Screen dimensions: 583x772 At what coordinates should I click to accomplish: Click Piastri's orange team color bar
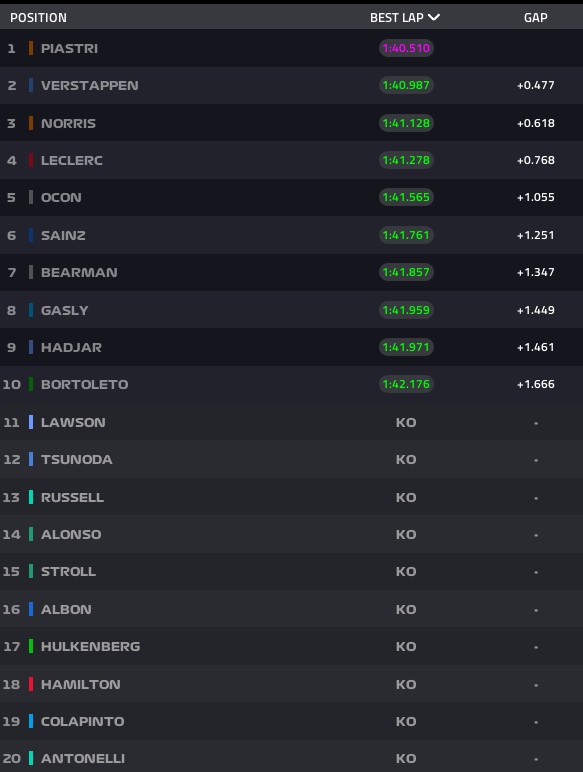31,48
